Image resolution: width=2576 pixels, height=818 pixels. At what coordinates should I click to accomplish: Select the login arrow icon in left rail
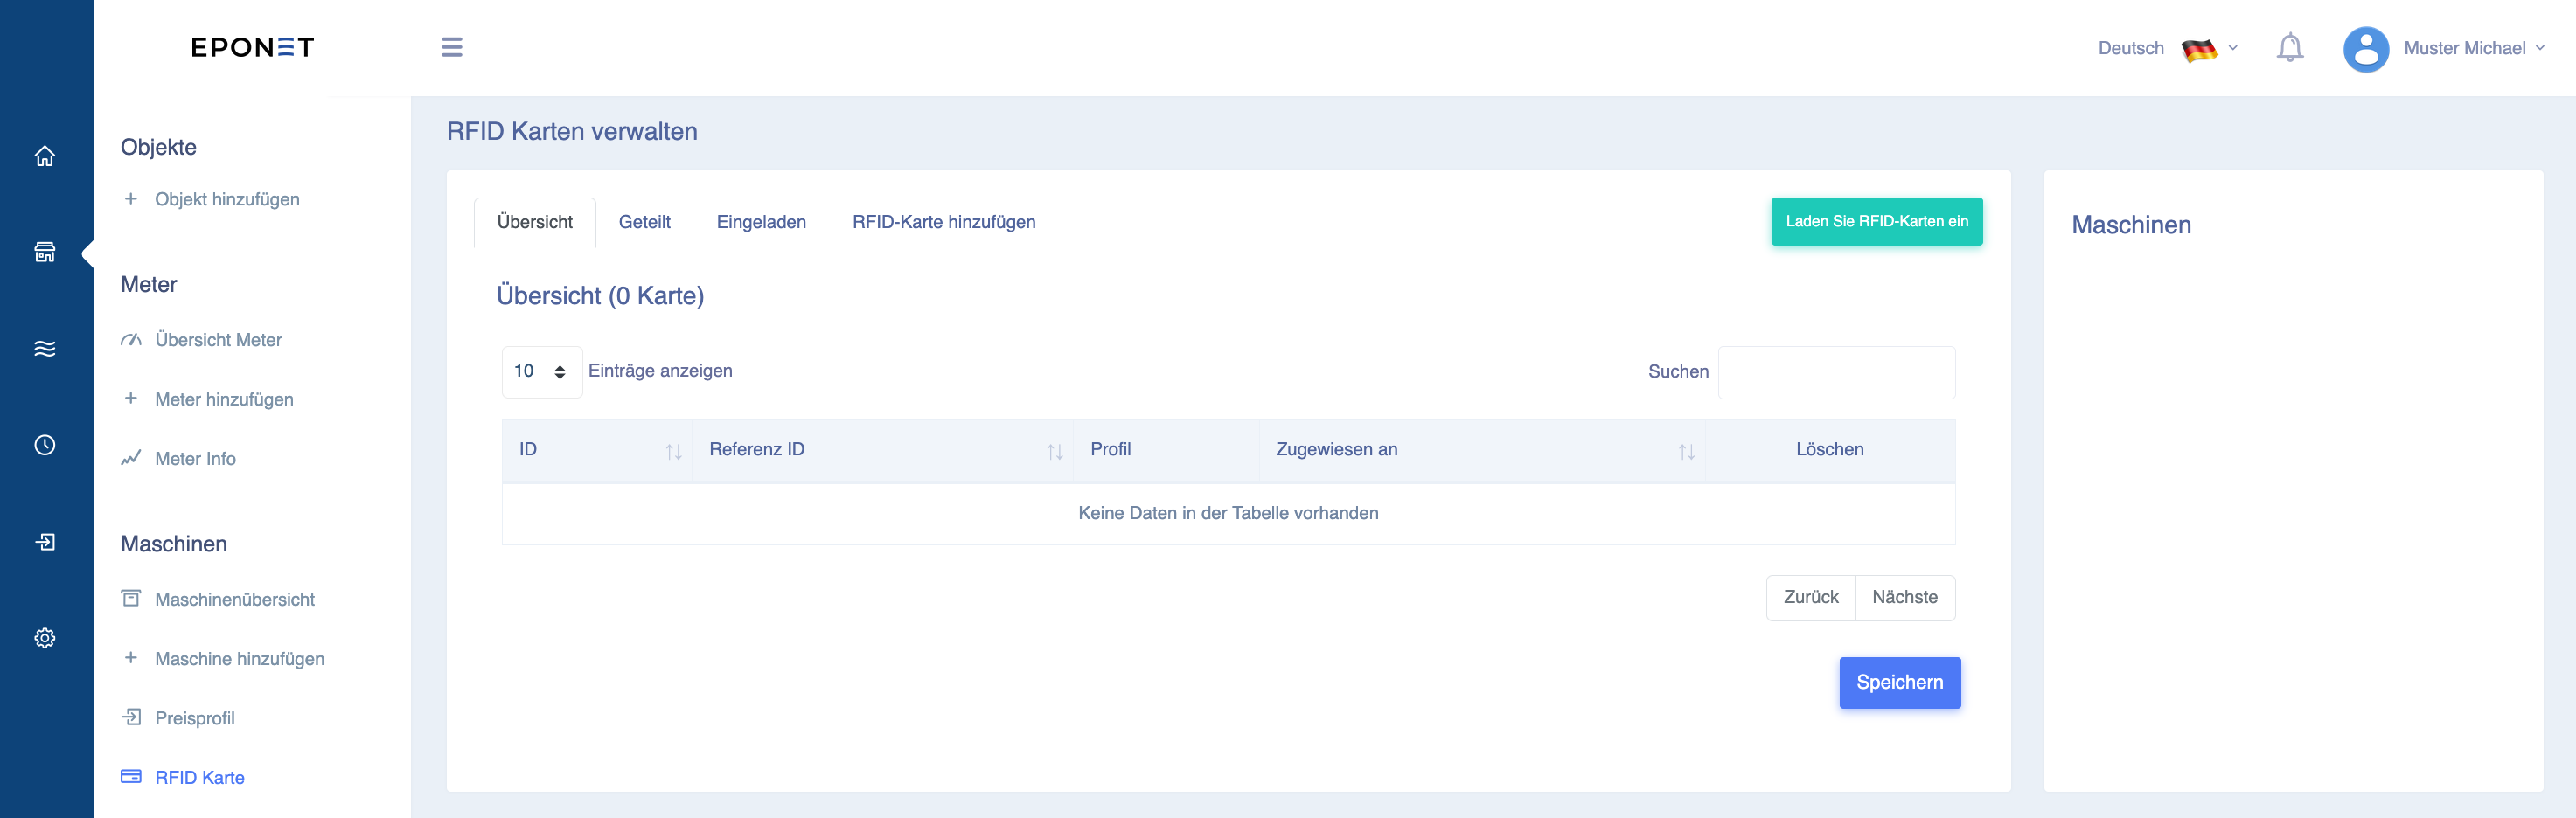(x=45, y=541)
